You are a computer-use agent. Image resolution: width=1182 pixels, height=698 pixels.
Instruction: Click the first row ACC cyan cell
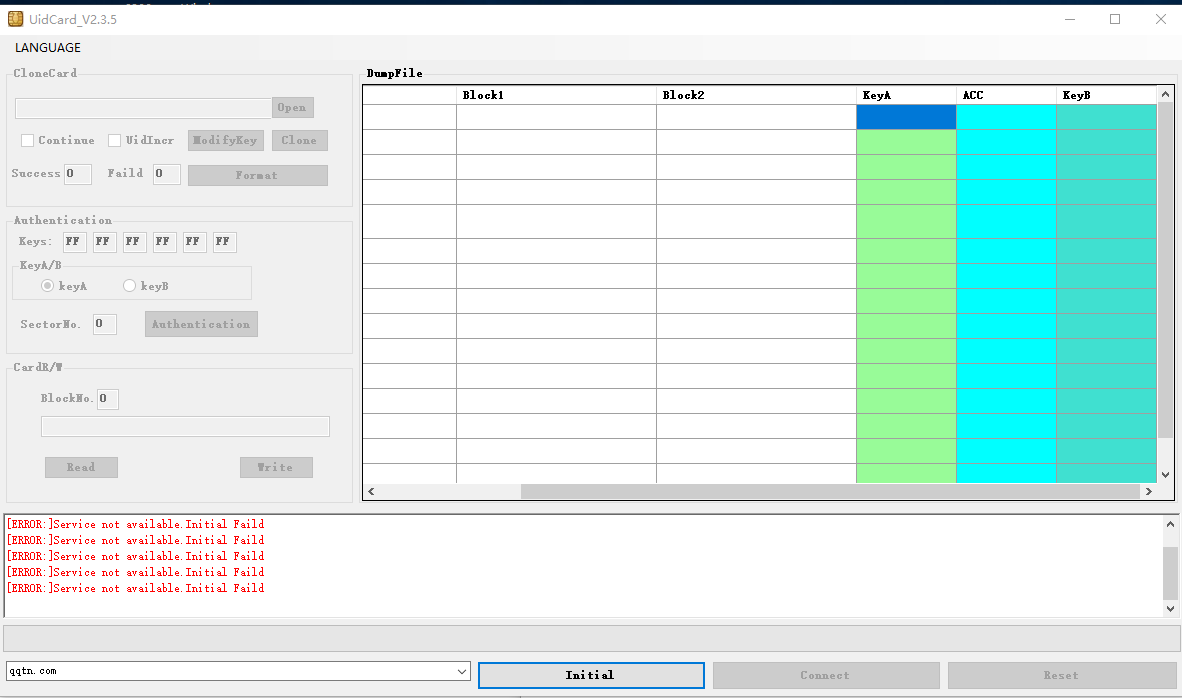(x=1006, y=117)
